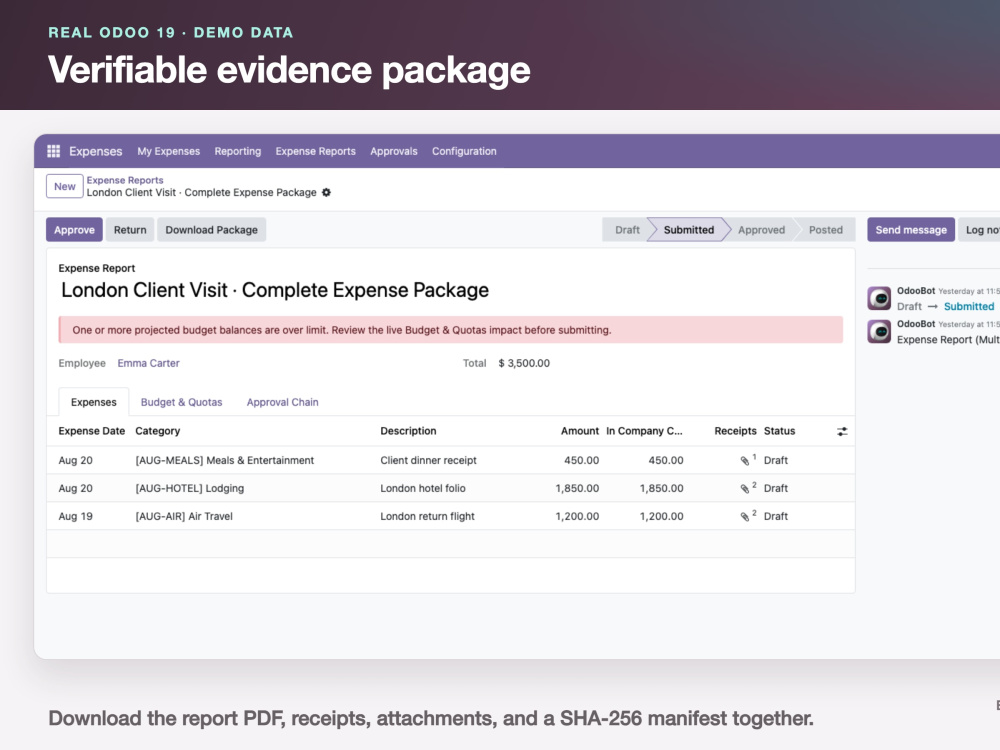Sort by Description column header
Viewport: 1000px width, 750px height.
(x=408, y=431)
